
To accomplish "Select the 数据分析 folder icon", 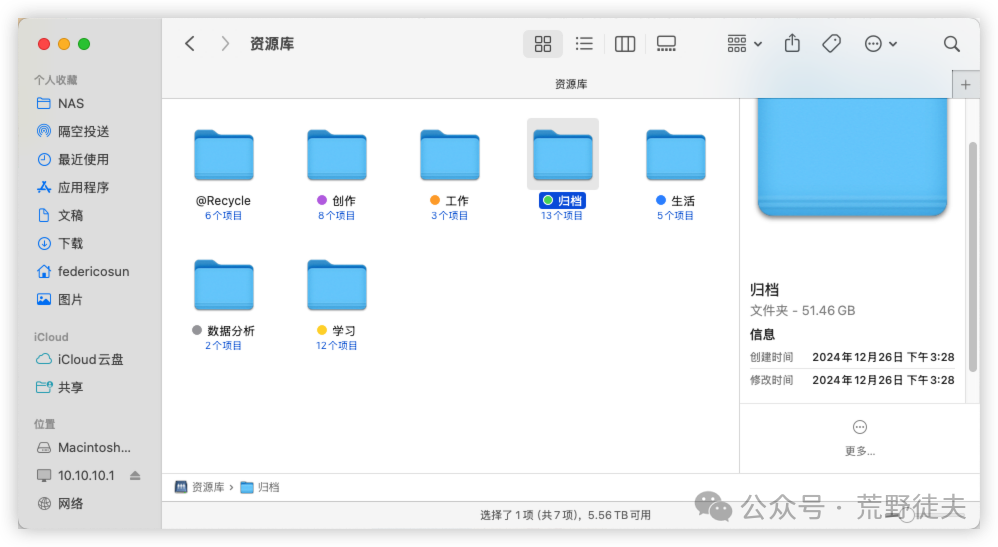I will pos(223,285).
